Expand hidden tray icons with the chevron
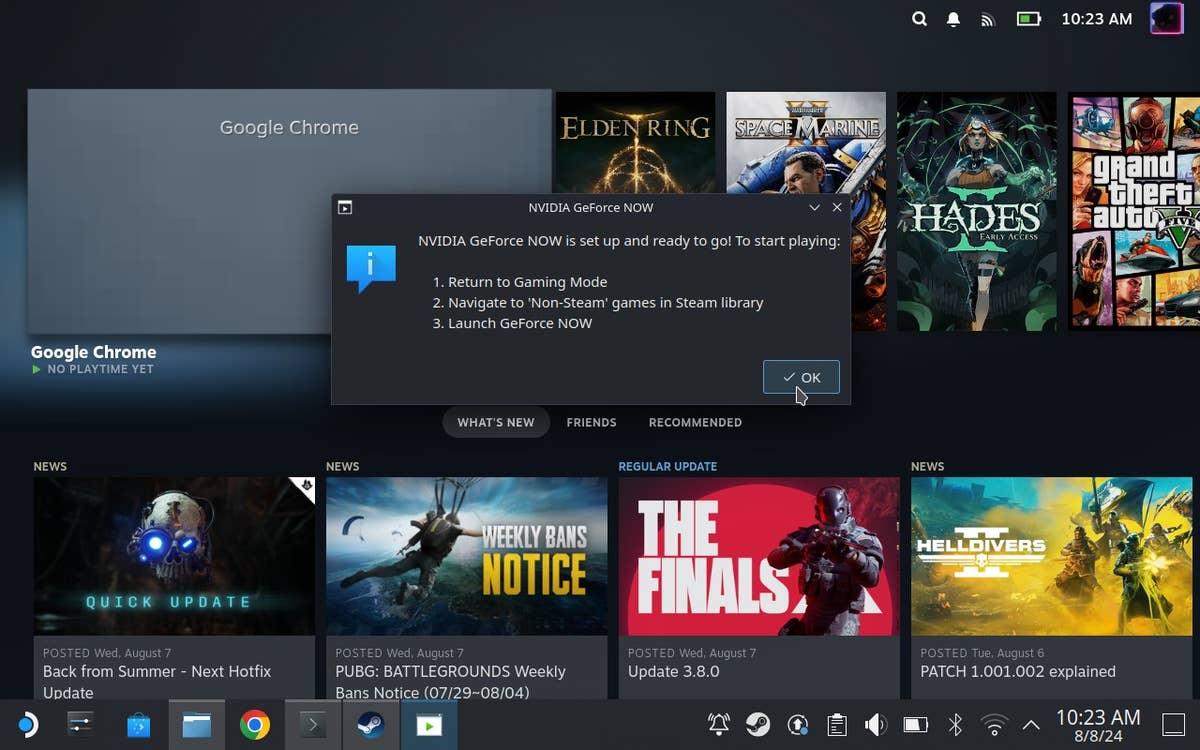 [1031, 724]
